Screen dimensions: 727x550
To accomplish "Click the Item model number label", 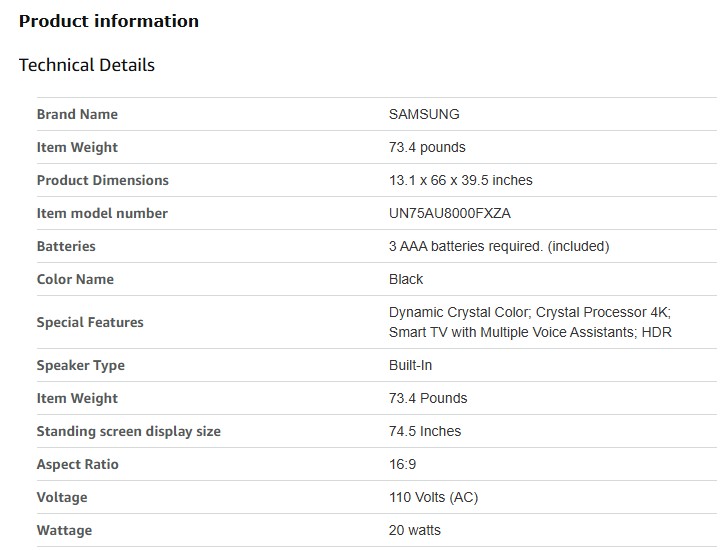I will [102, 213].
